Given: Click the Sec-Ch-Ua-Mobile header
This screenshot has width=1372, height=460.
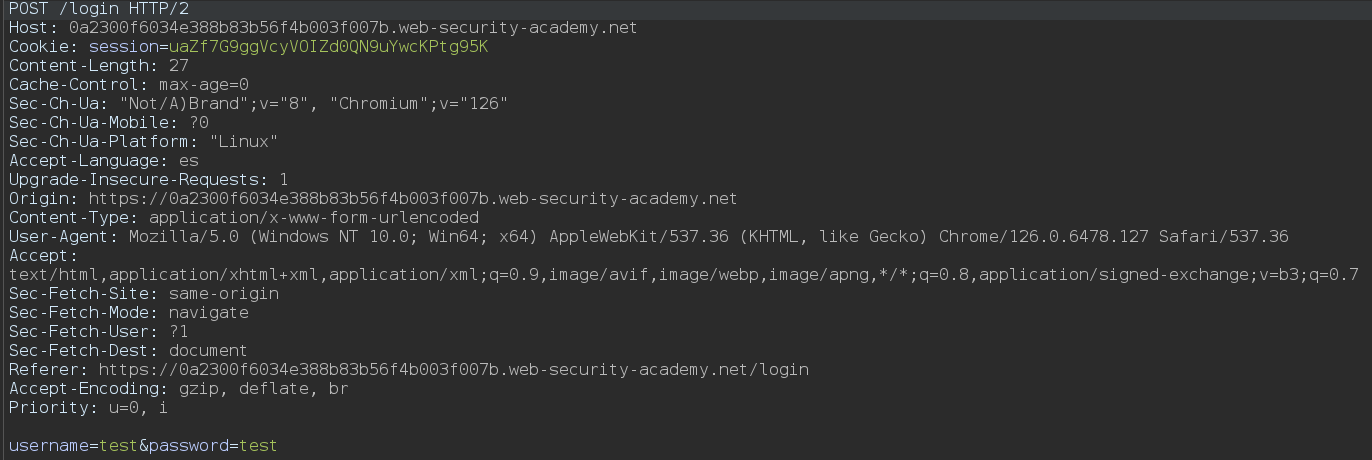Looking at the screenshot, I should pos(108,123).
